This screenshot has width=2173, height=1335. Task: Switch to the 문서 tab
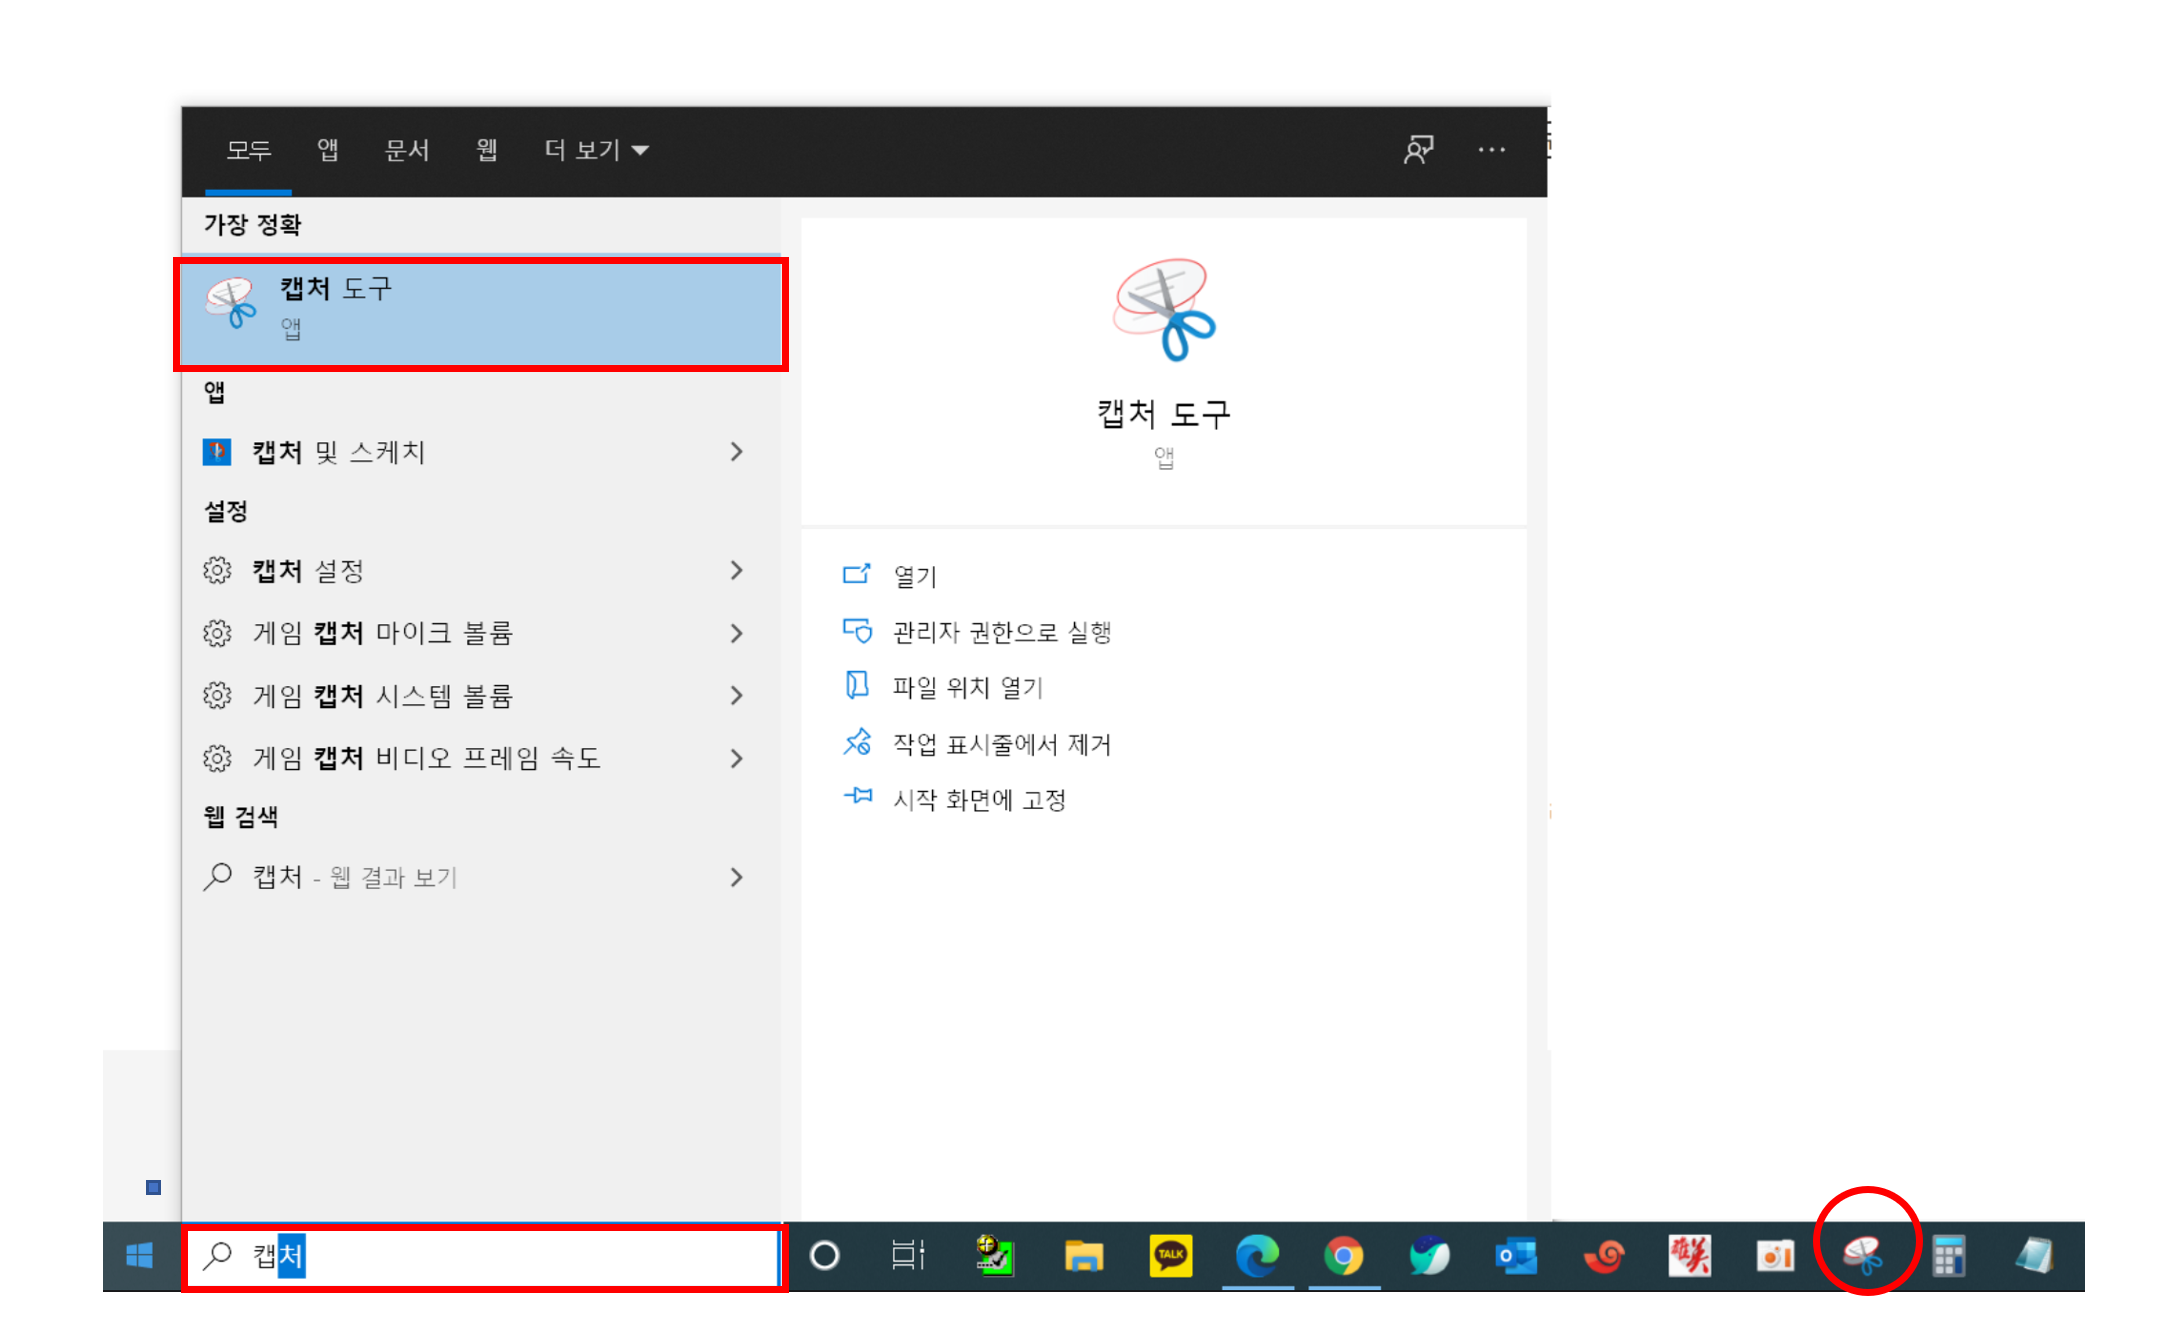[x=407, y=150]
